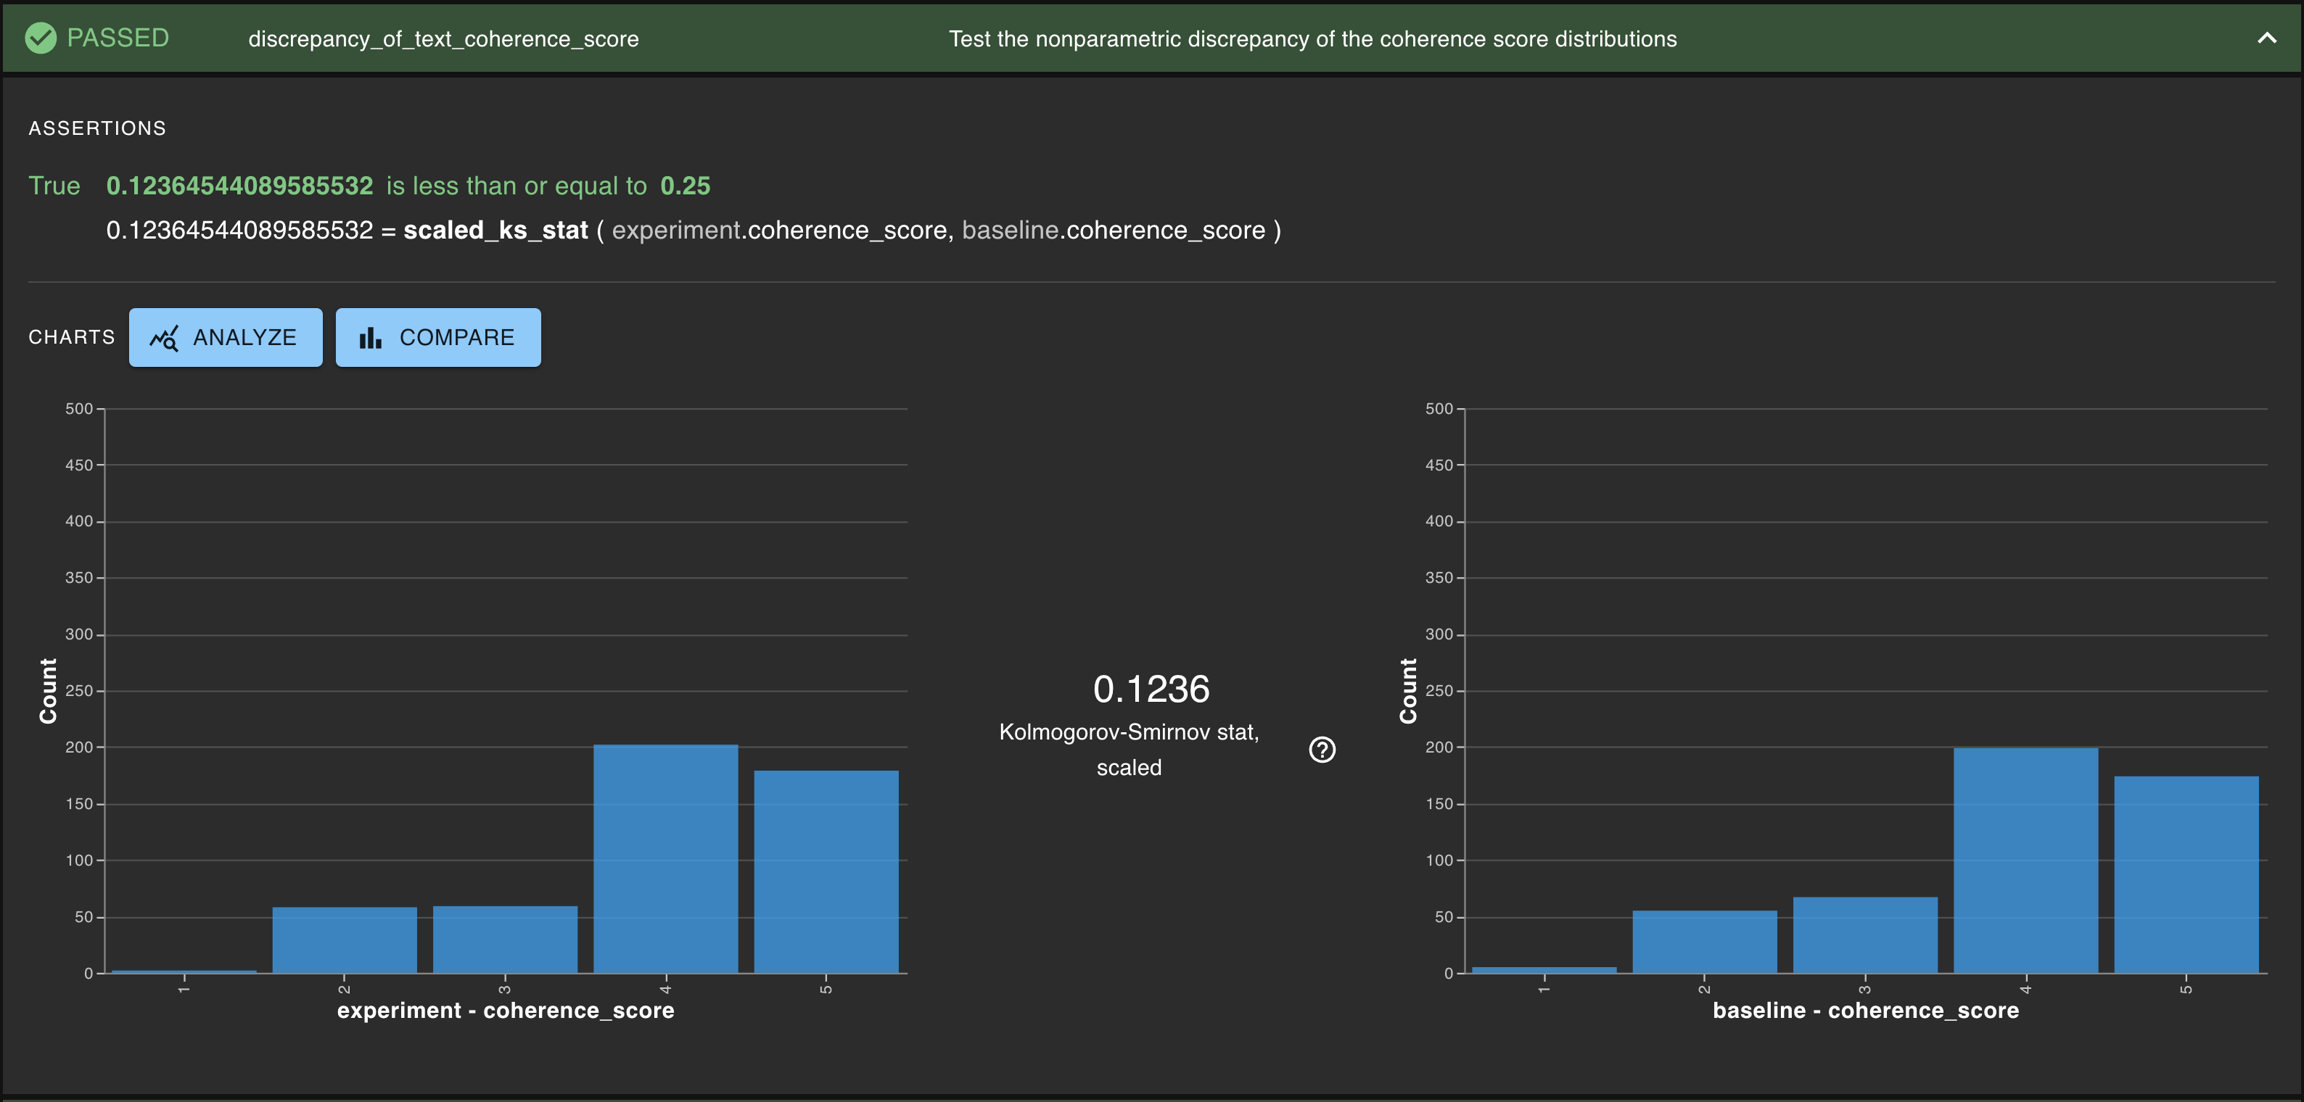The width and height of the screenshot is (2304, 1102).
Task: Click the baseline chart bar for score 4
Action: [2025, 860]
